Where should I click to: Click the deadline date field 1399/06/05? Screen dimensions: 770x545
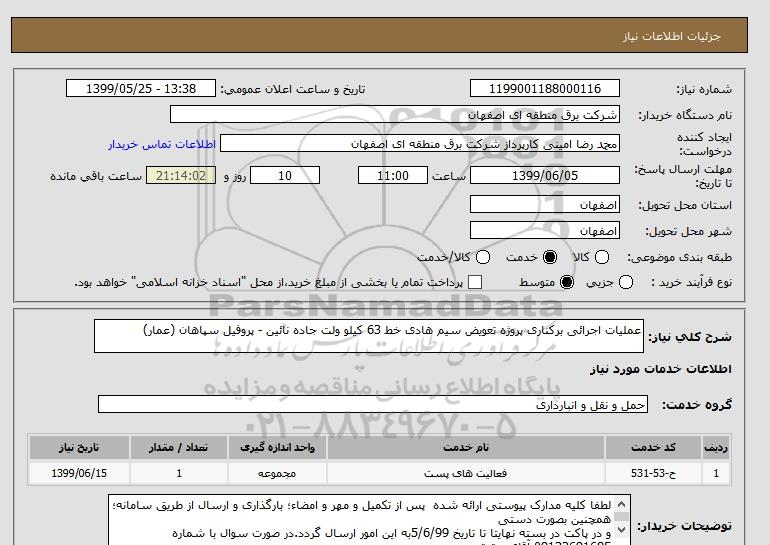(545, 175)
